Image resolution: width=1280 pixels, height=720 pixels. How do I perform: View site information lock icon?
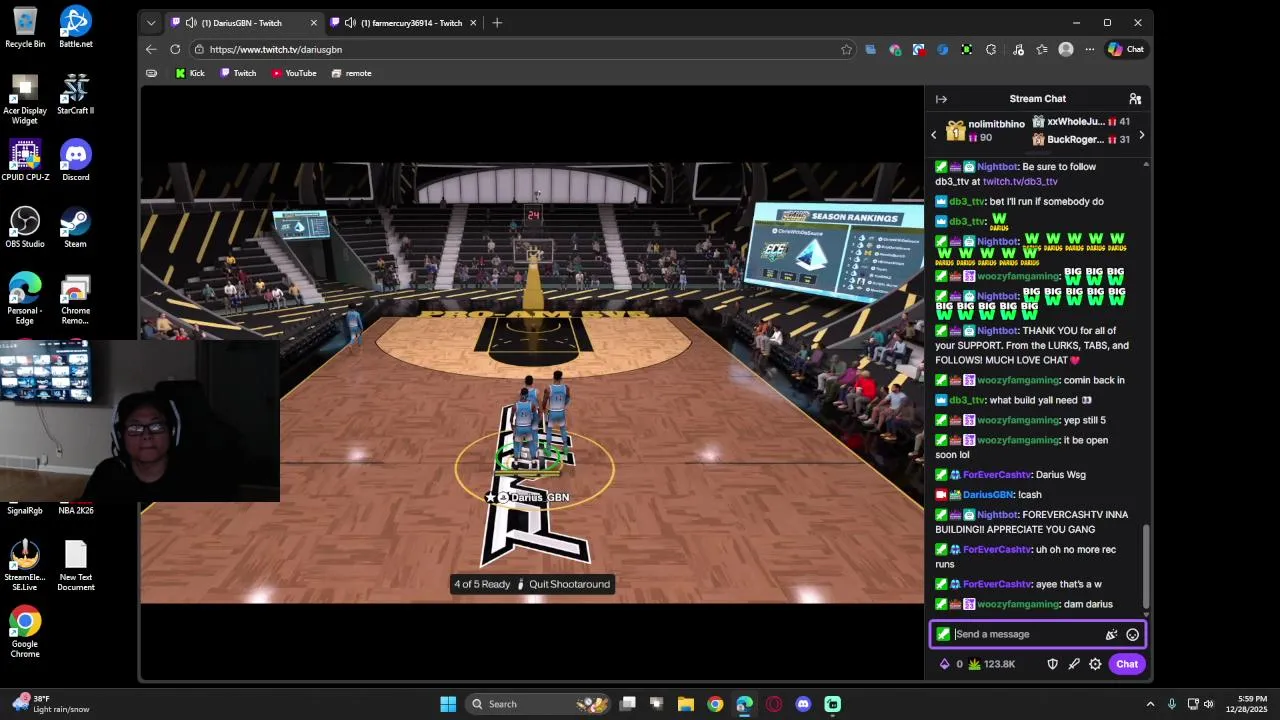200,49
